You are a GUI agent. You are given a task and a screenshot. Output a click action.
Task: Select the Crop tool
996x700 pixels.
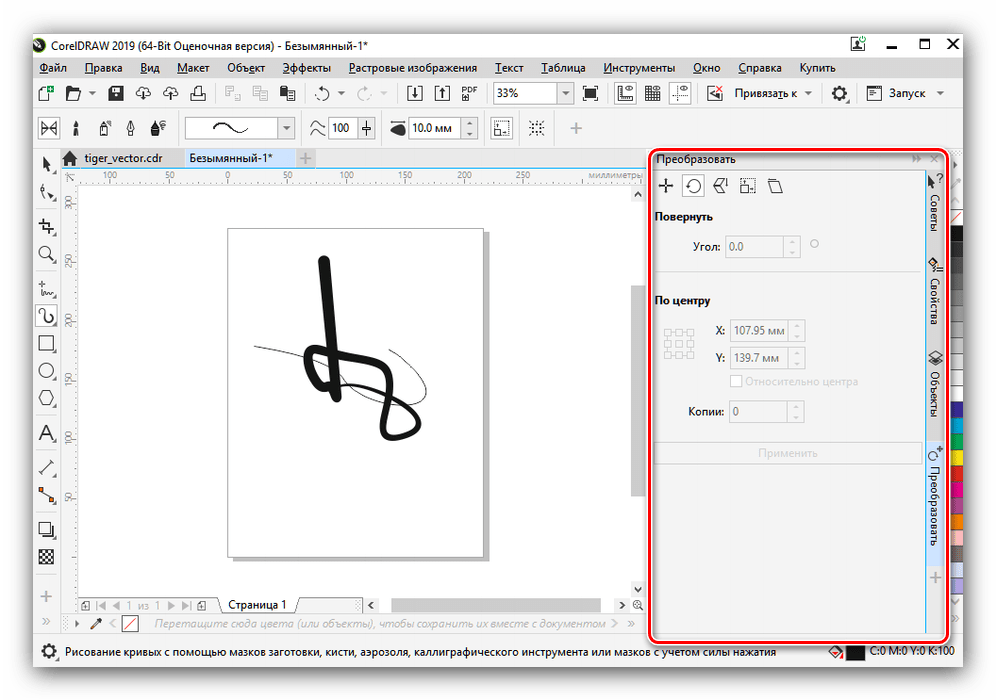[46, 225]
